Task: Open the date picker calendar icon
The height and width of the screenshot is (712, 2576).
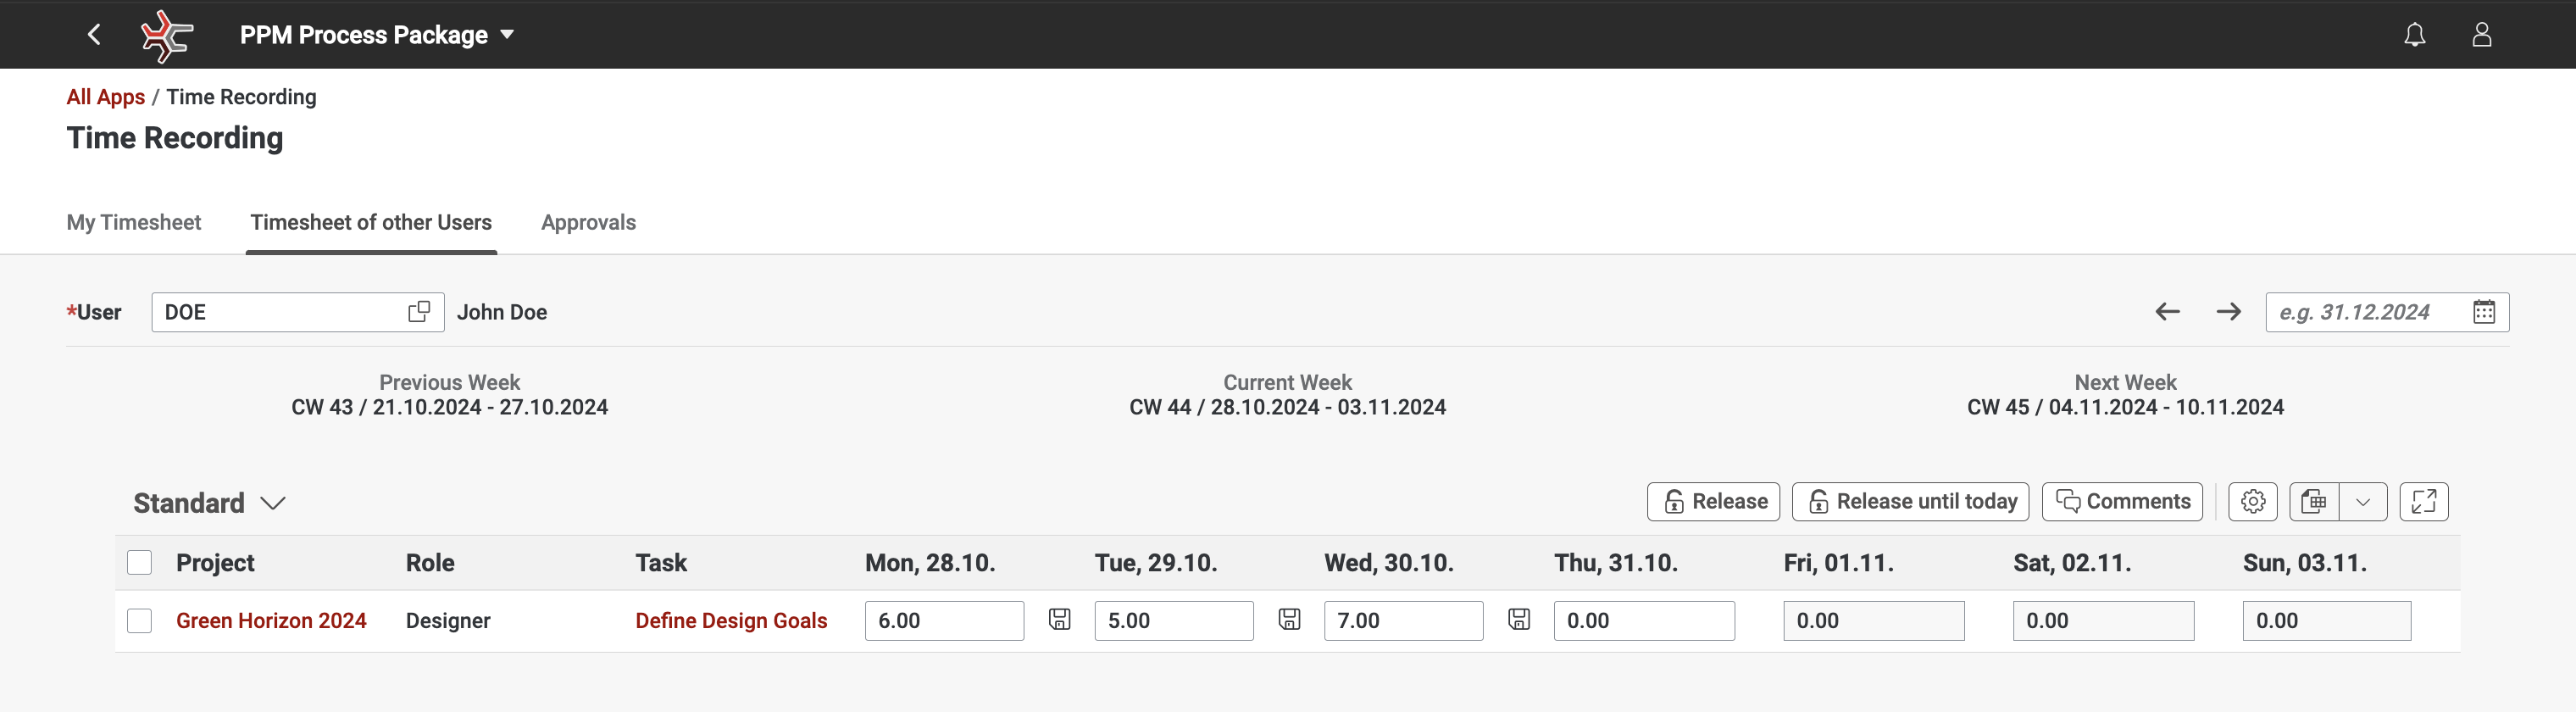Action: pyautogui.click(x=2484, y=312)
